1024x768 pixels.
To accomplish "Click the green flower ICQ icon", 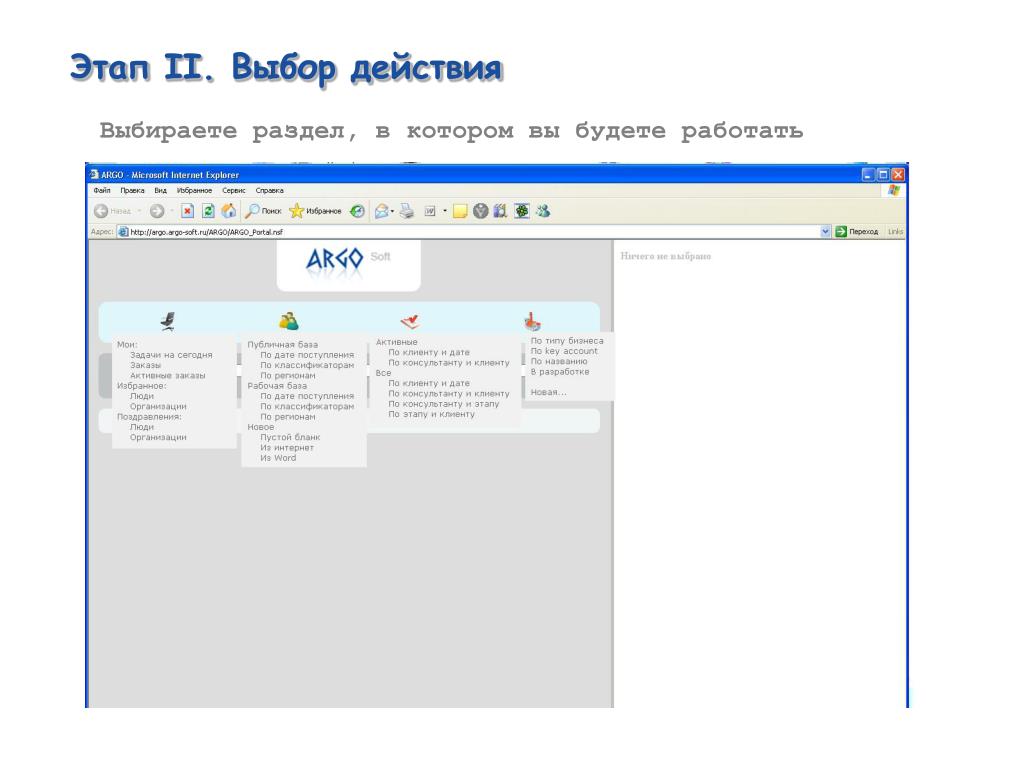I will 522,211.
